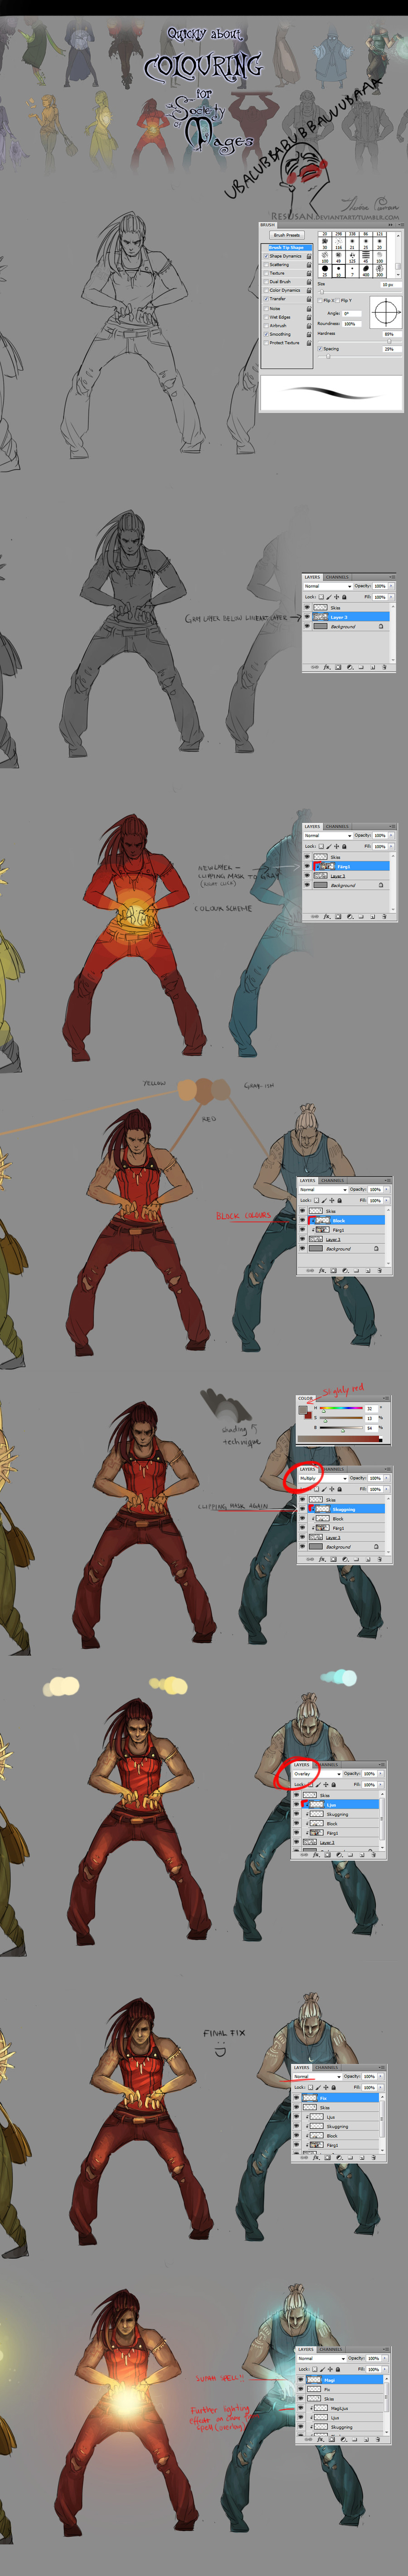The image size is (408, 2576).
Task: Click lock position icon in Layer 3 highlighted panel
Action: pos(337,597)
